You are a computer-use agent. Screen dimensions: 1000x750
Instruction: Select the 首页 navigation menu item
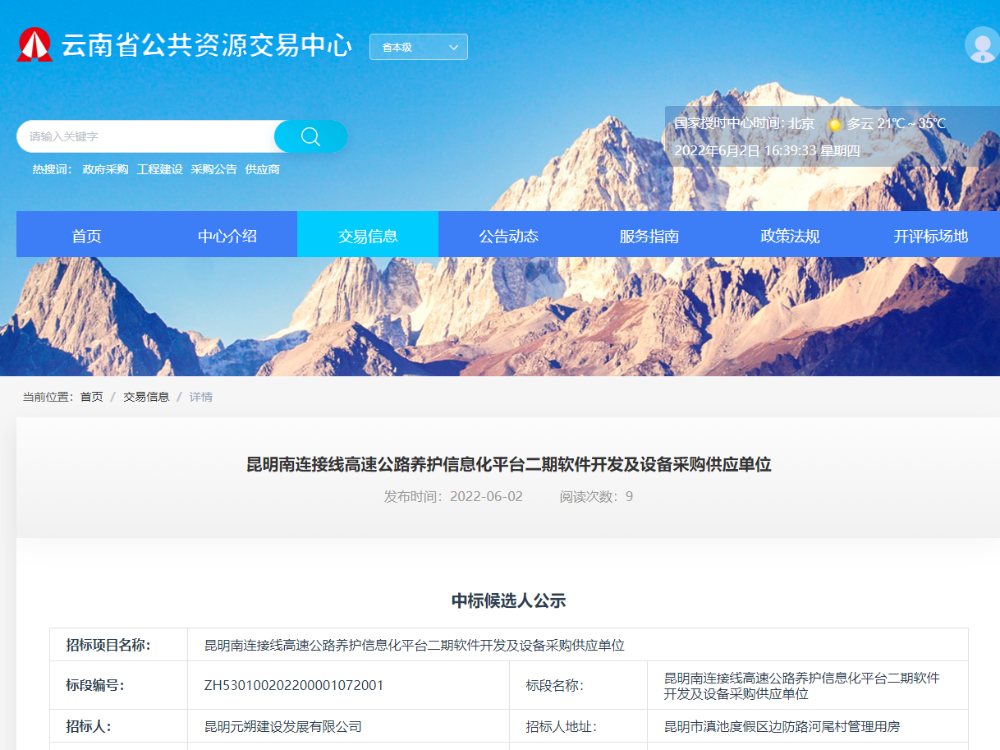pos(85,235)
